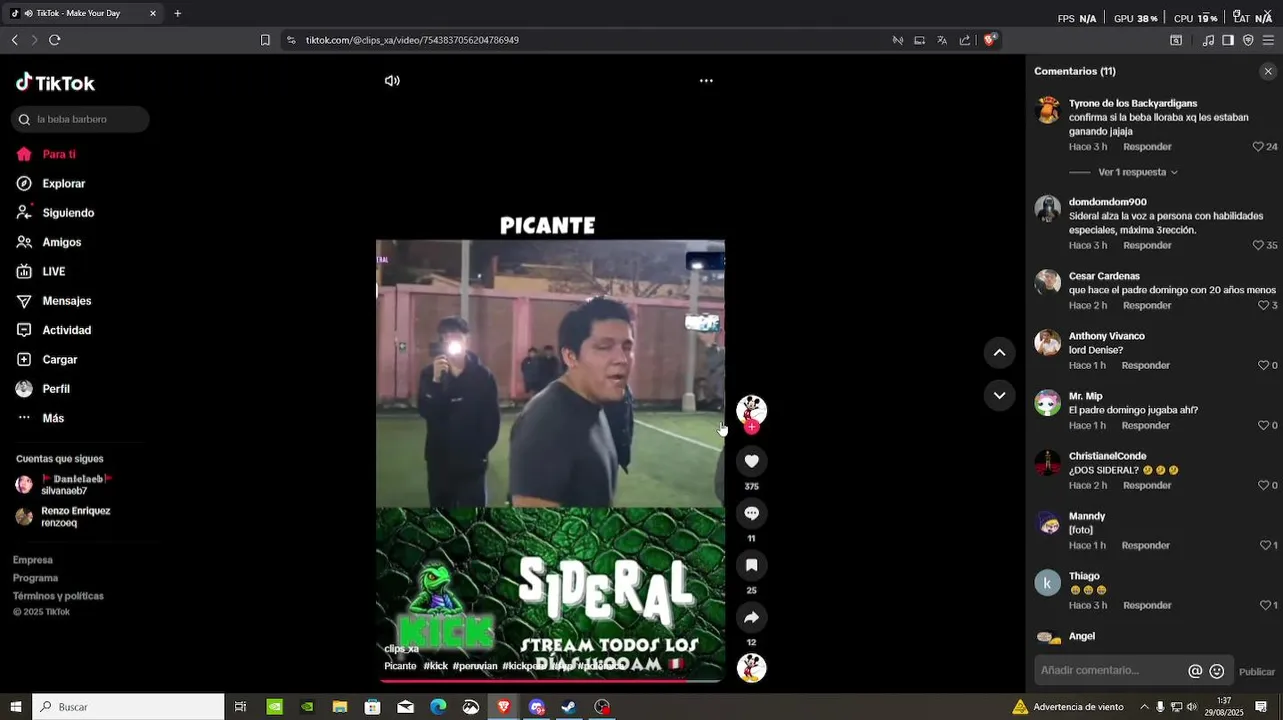This screenshot has width=1283, height=720.
Task: Open the spinning sound disc thumbnail
Action: tap(752, 668)
